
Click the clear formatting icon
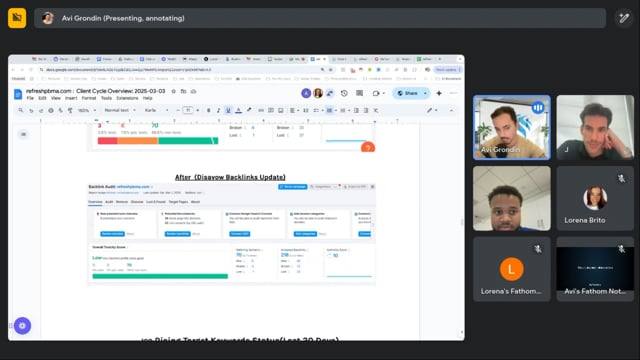(376, 110)
